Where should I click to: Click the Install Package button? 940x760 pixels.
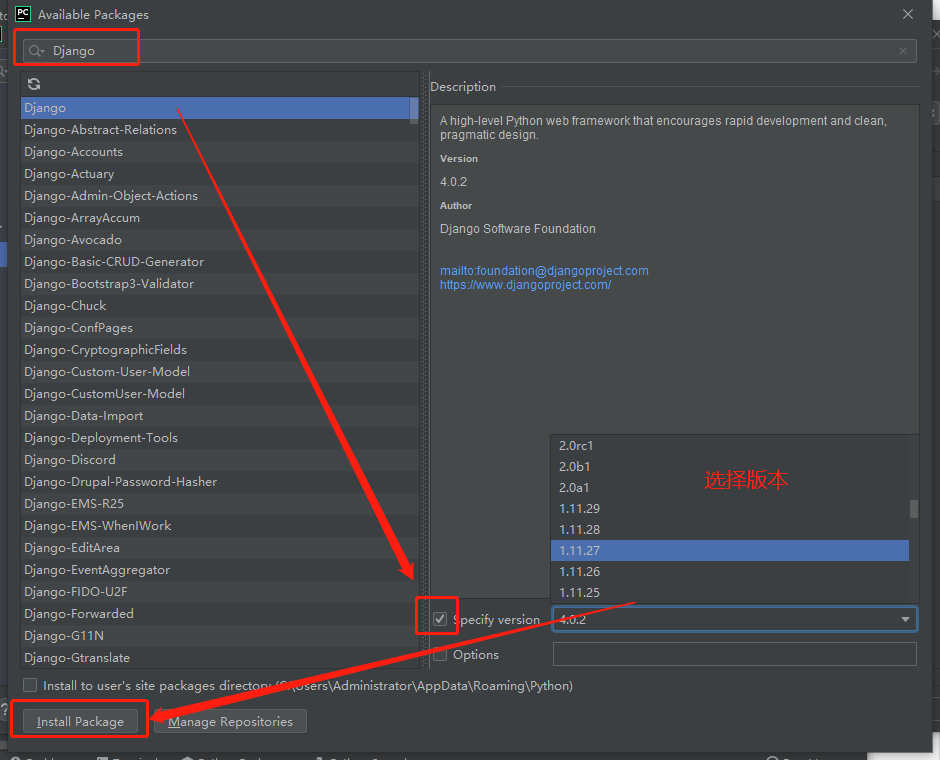point(80,721)
